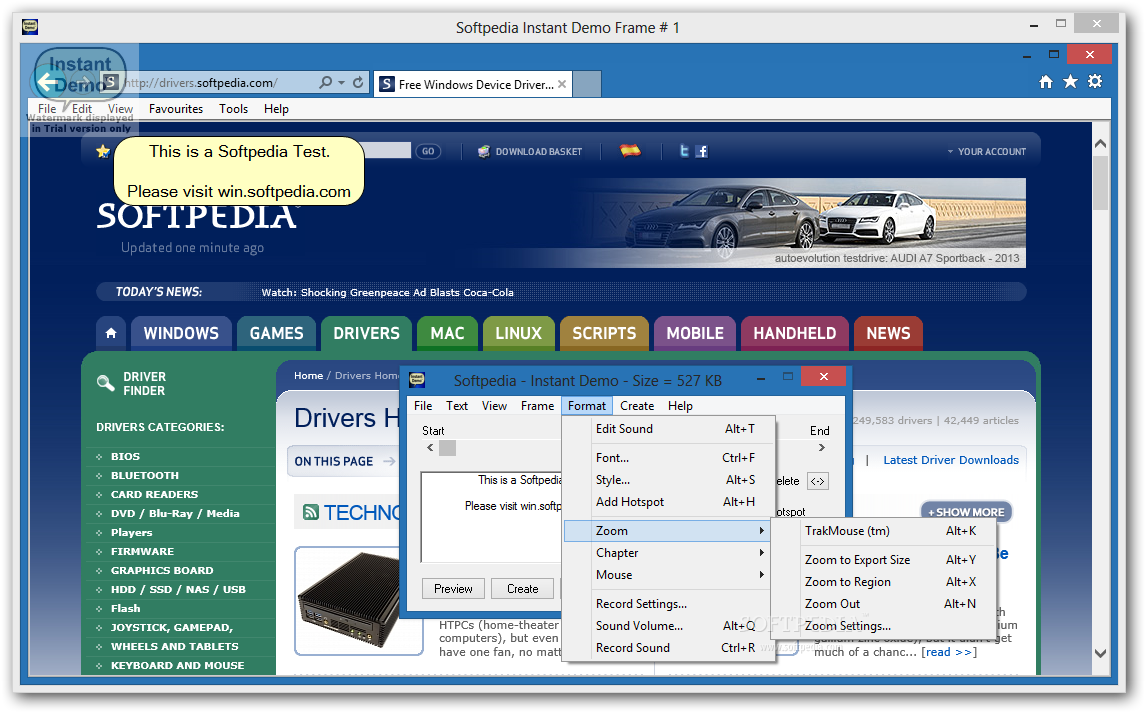1146x713 pixels.
Task: Choose Sound Volume... entry
Action: [x=669, y=626]
